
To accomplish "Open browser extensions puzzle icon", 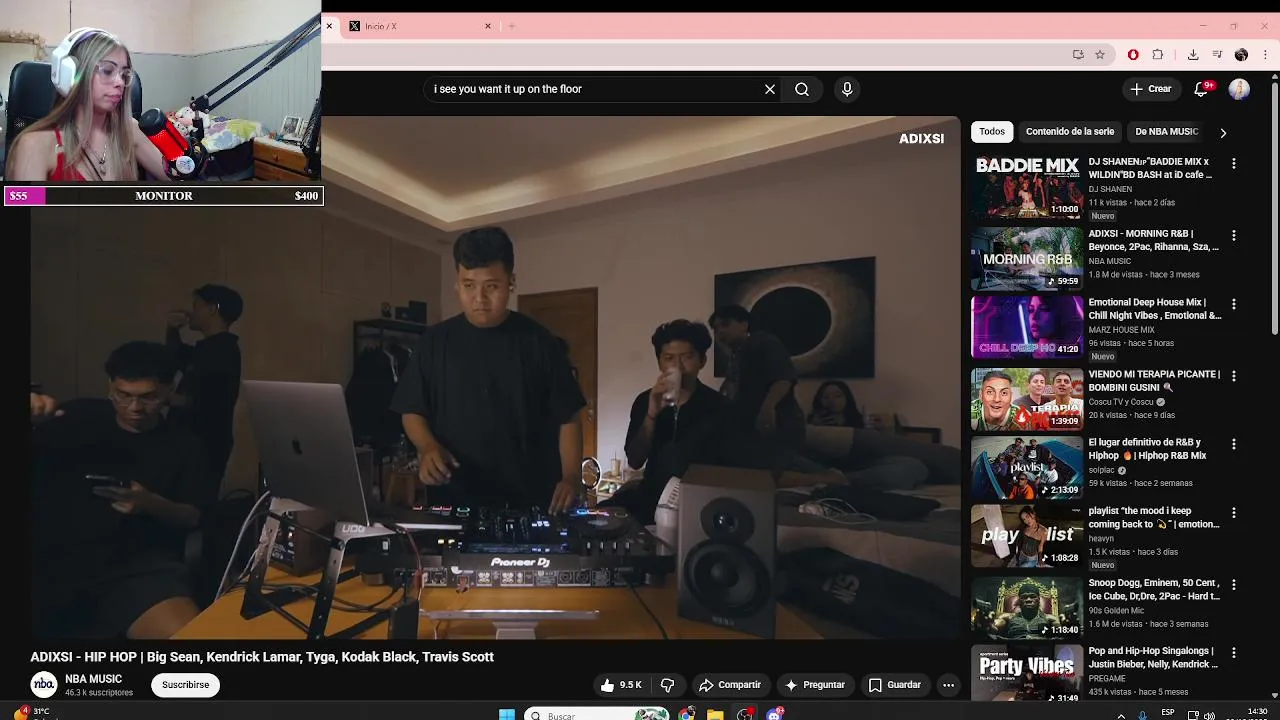I will pyautogui.click(x=1158, y=55).
